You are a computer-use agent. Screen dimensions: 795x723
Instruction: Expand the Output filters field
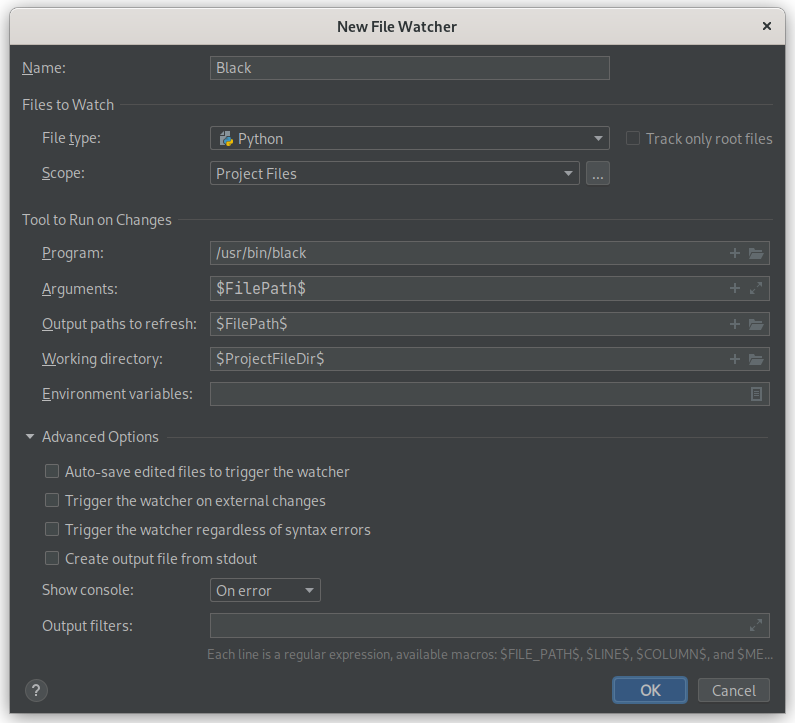click(756, 625)
